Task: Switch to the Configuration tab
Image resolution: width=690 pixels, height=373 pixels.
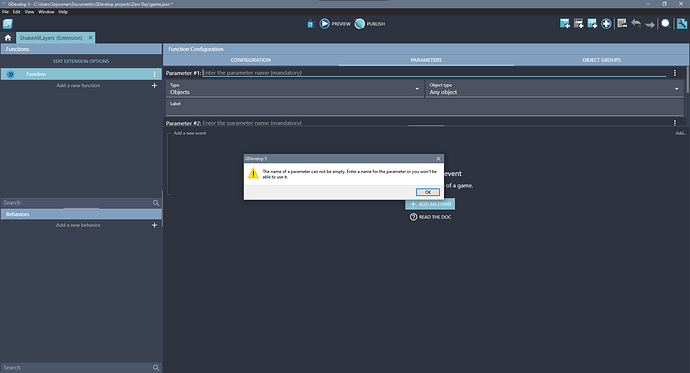Action: point(251,60)
